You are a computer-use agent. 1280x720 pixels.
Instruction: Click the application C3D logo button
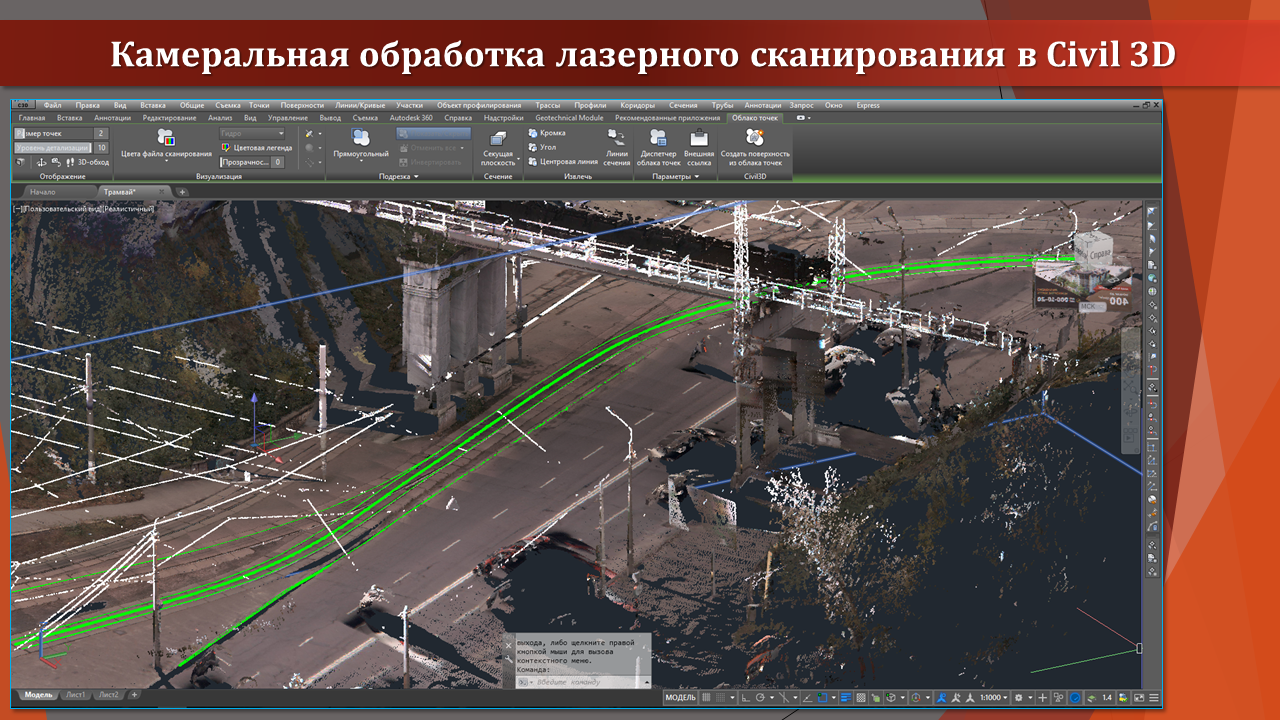point(22,105)
